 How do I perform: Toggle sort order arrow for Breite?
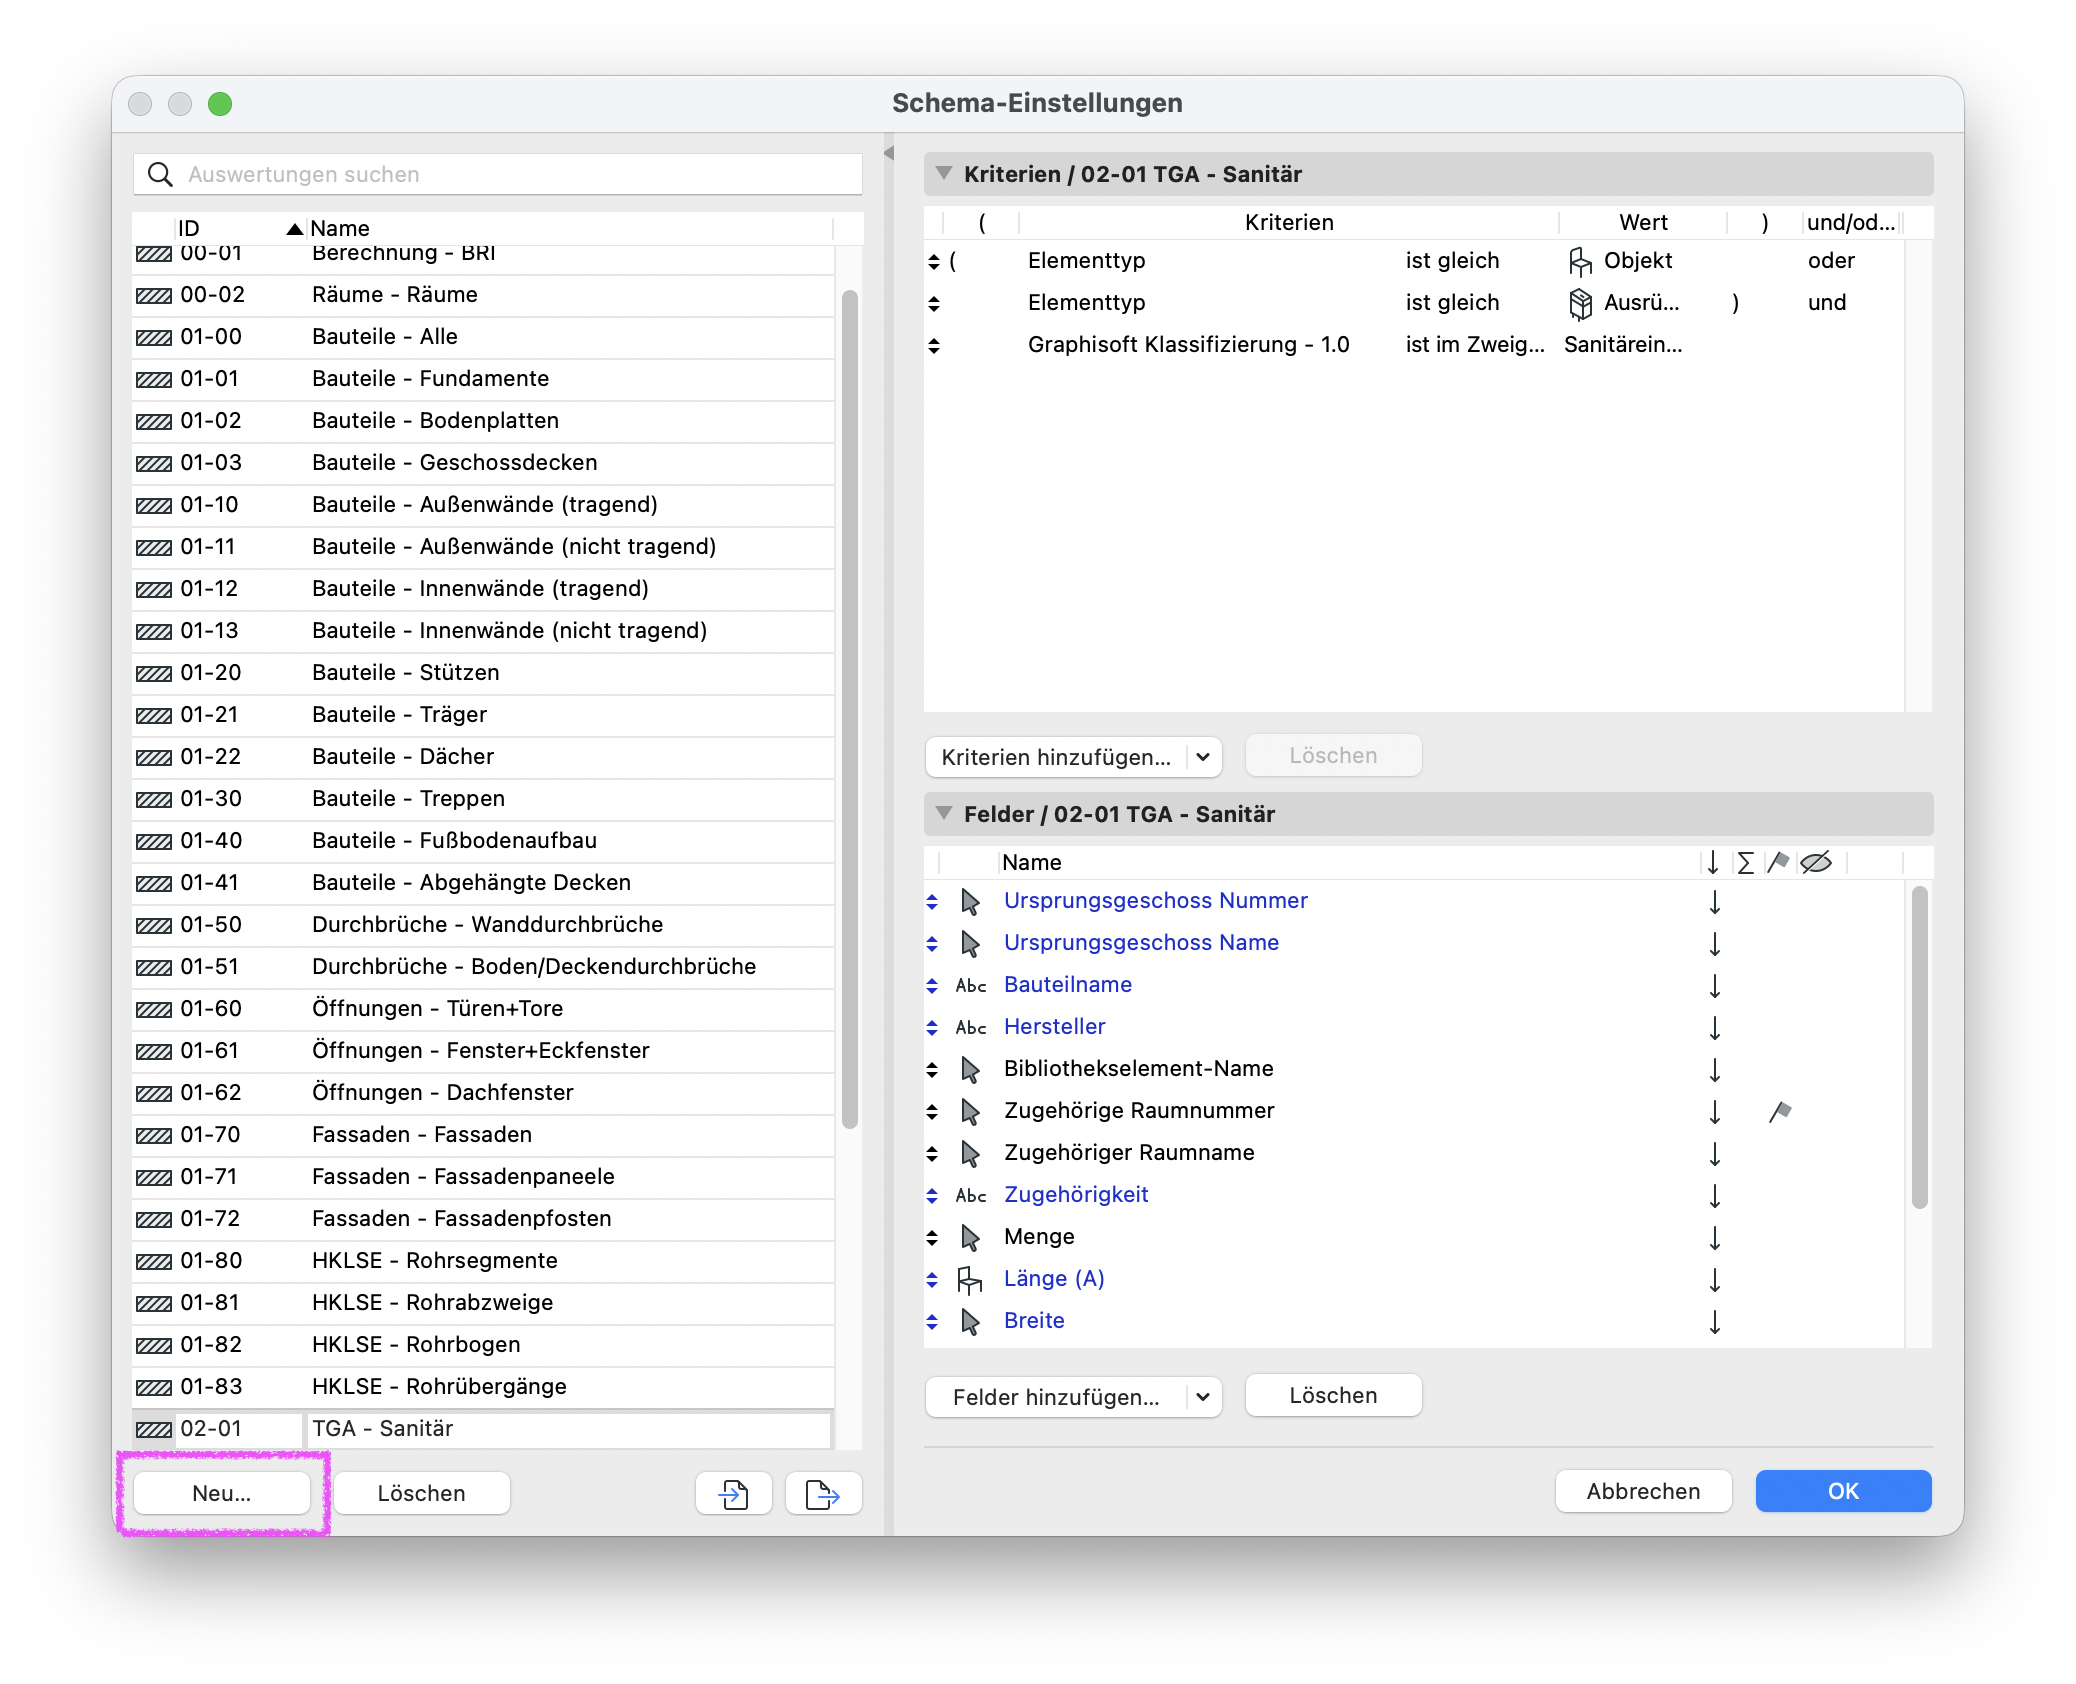[x=1714, y=1321]
